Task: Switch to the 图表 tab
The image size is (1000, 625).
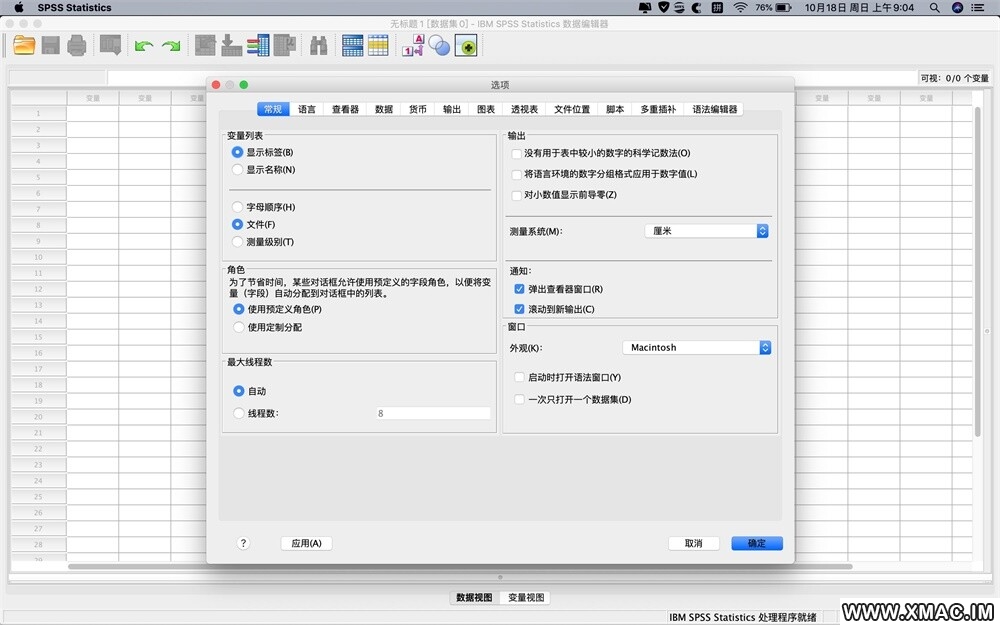Action: (x=486, y=109)
